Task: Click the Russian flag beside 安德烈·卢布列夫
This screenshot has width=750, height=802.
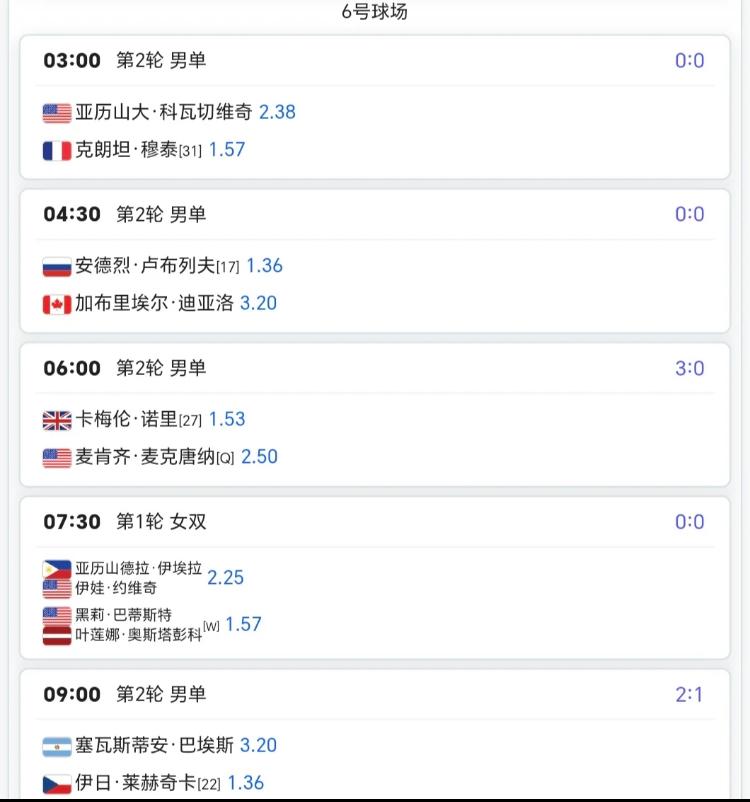Action: point(57,266)
